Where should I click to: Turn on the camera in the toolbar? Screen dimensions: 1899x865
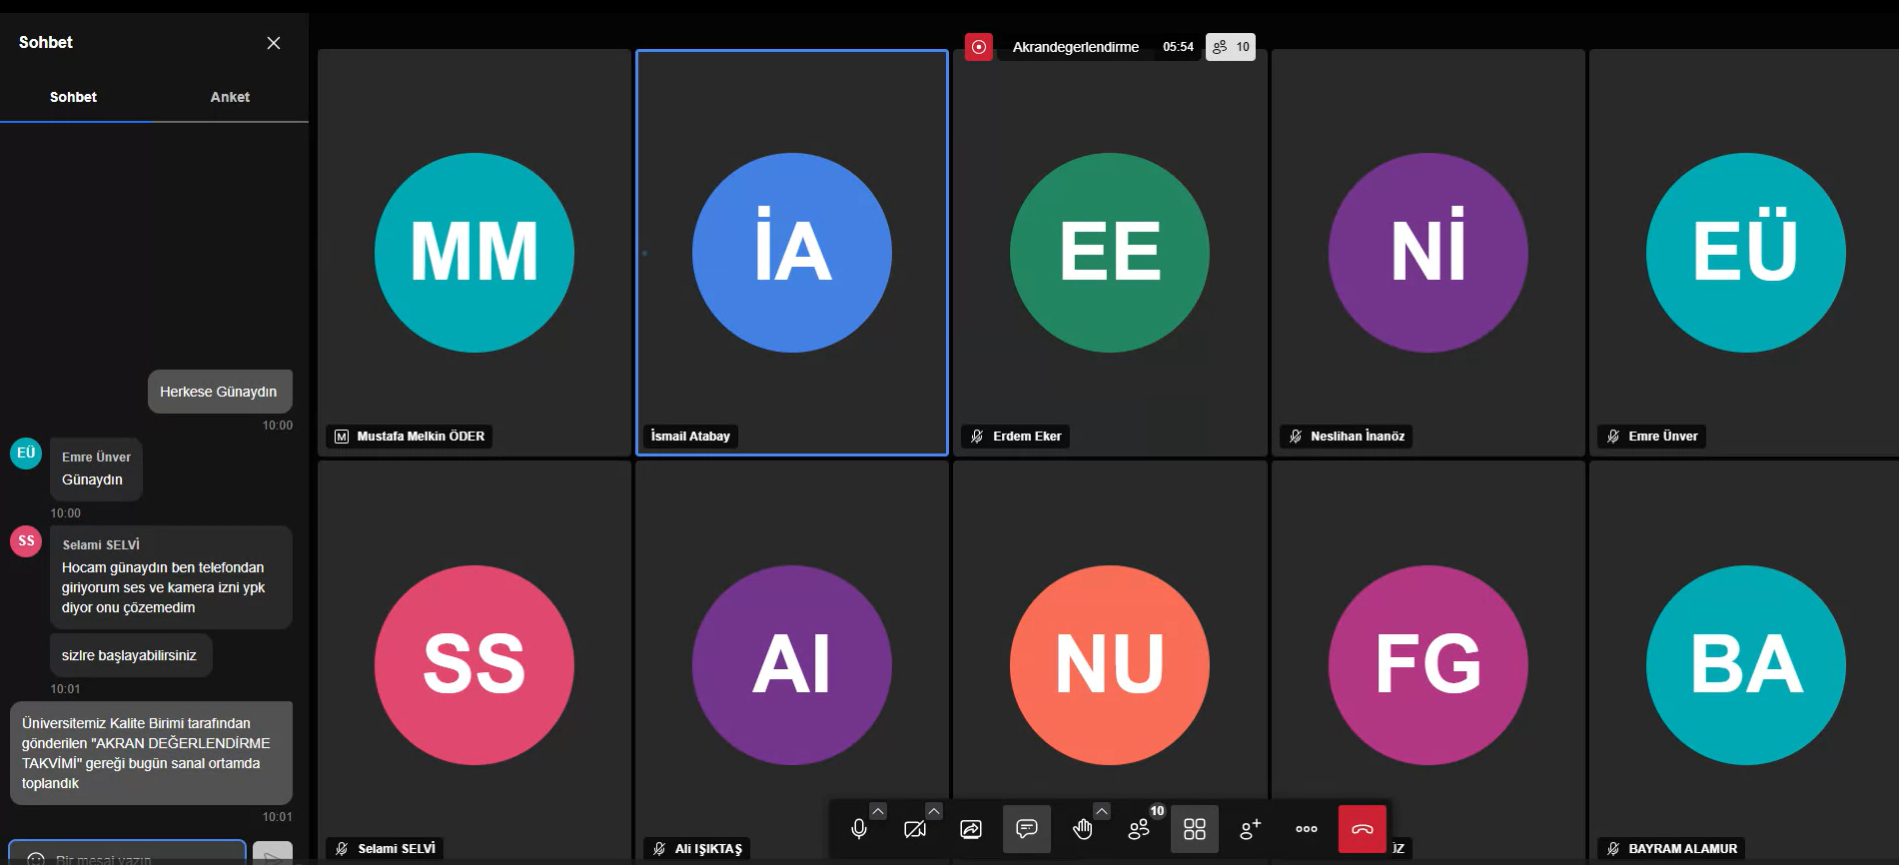pyautogui.click(x=914, y=829)
